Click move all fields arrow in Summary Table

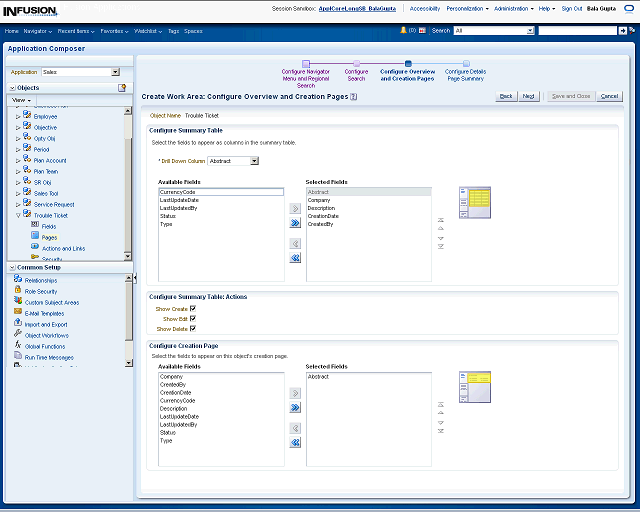(x=295, y=224)
